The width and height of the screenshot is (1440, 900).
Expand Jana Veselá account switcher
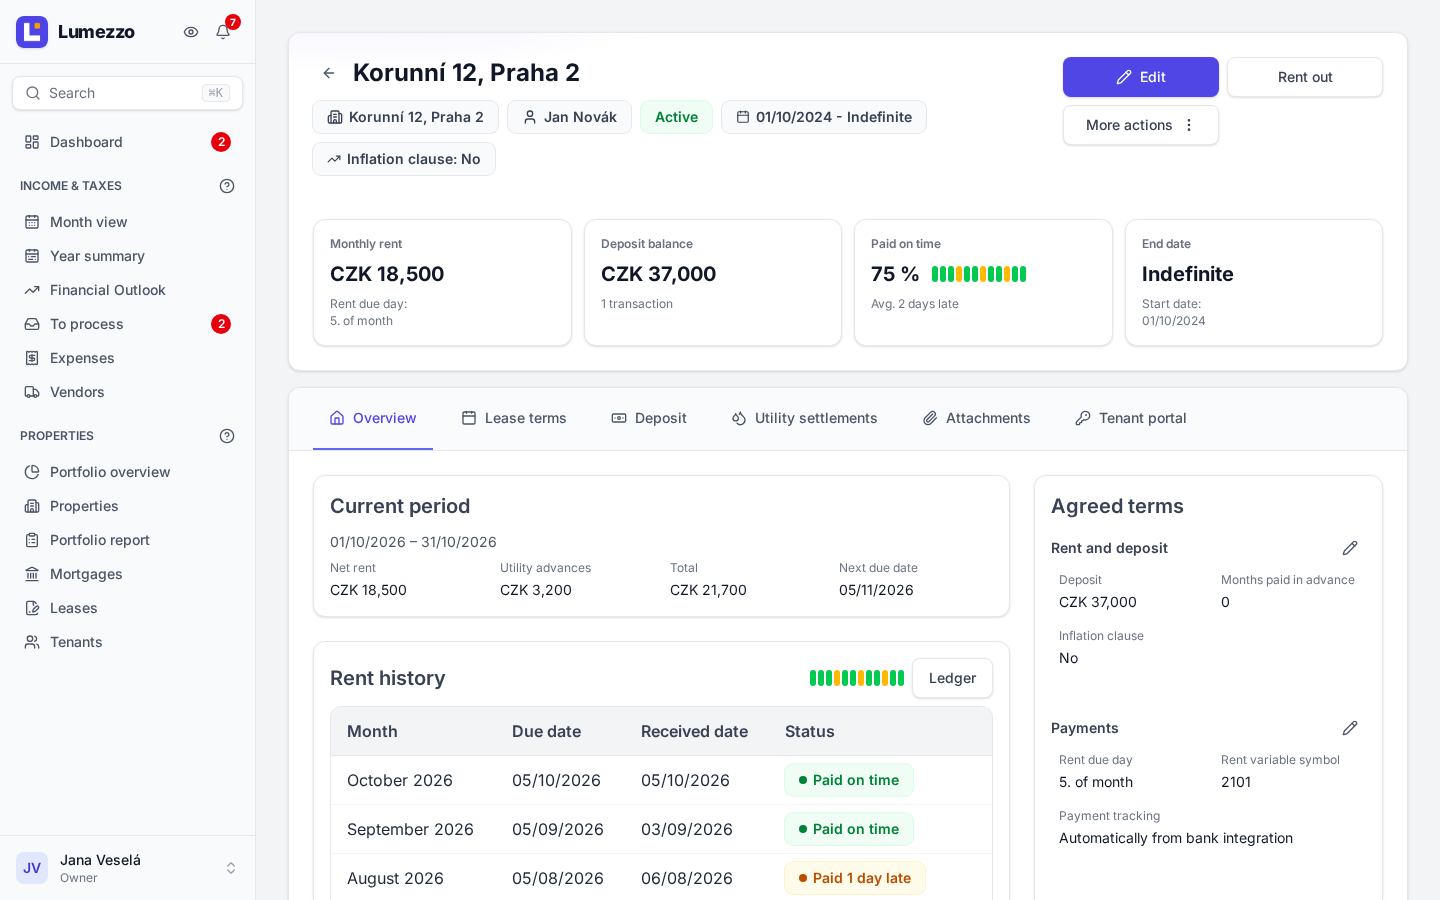coord(128,868)
